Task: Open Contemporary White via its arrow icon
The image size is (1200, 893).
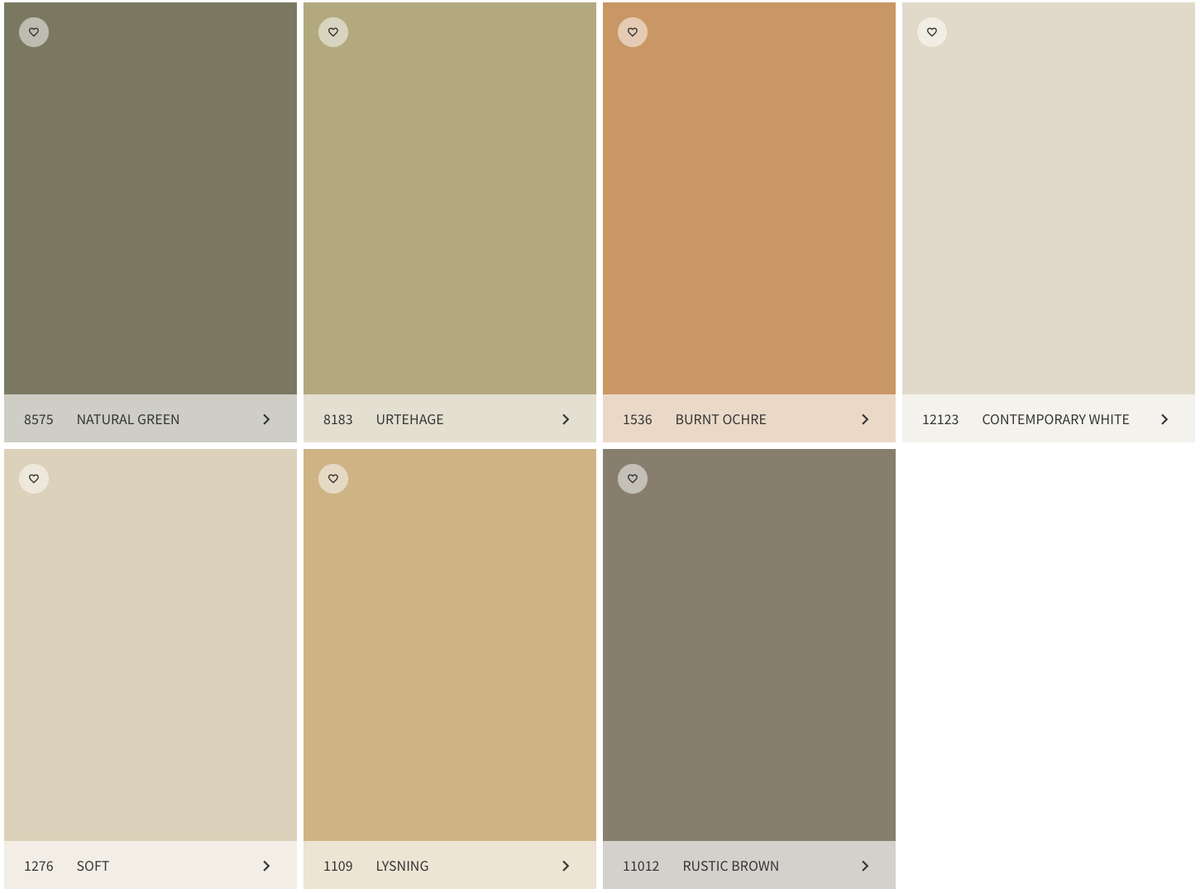Action: coord(1164,419)
